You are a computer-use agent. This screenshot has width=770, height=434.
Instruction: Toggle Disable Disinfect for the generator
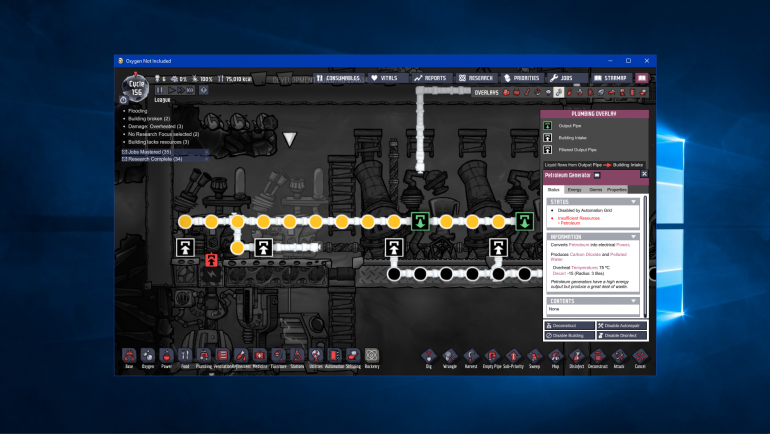(x=621, y=335)
